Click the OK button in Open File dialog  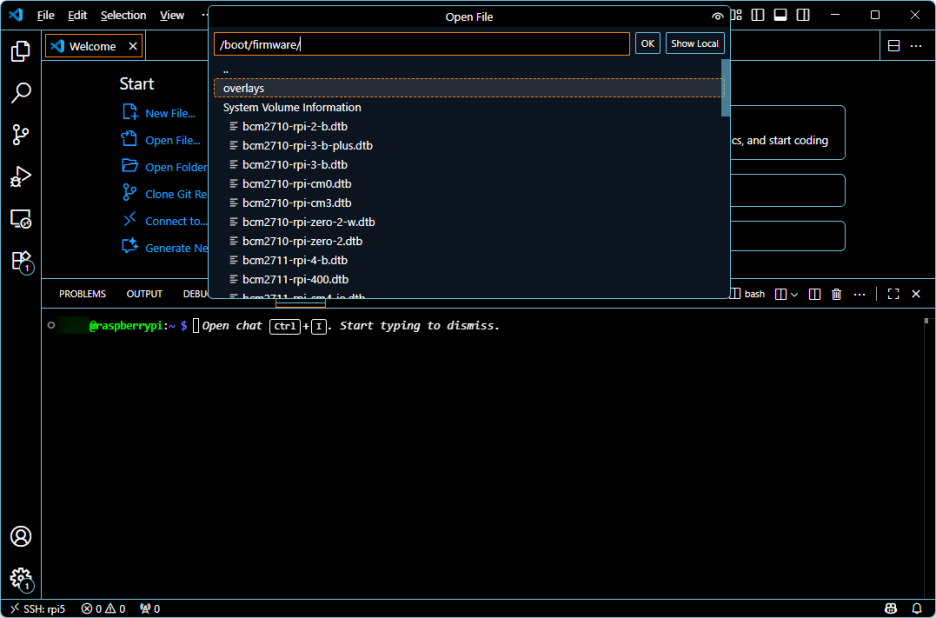pyautogui.click(x=648, y=44)
